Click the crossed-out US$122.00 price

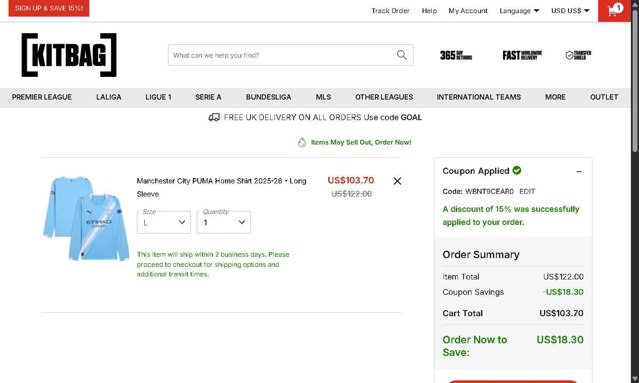pos(351,194)
